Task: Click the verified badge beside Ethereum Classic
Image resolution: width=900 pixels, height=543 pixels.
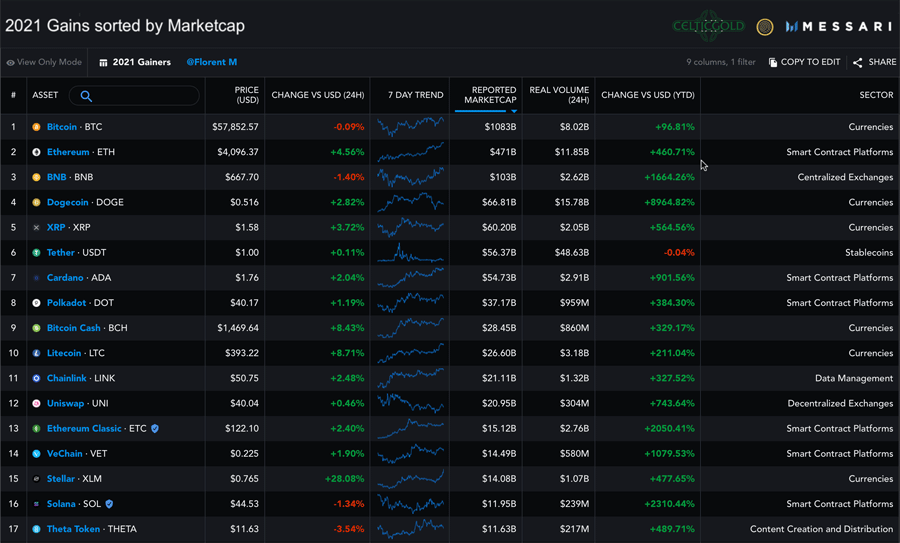Action: pos(154,429)
